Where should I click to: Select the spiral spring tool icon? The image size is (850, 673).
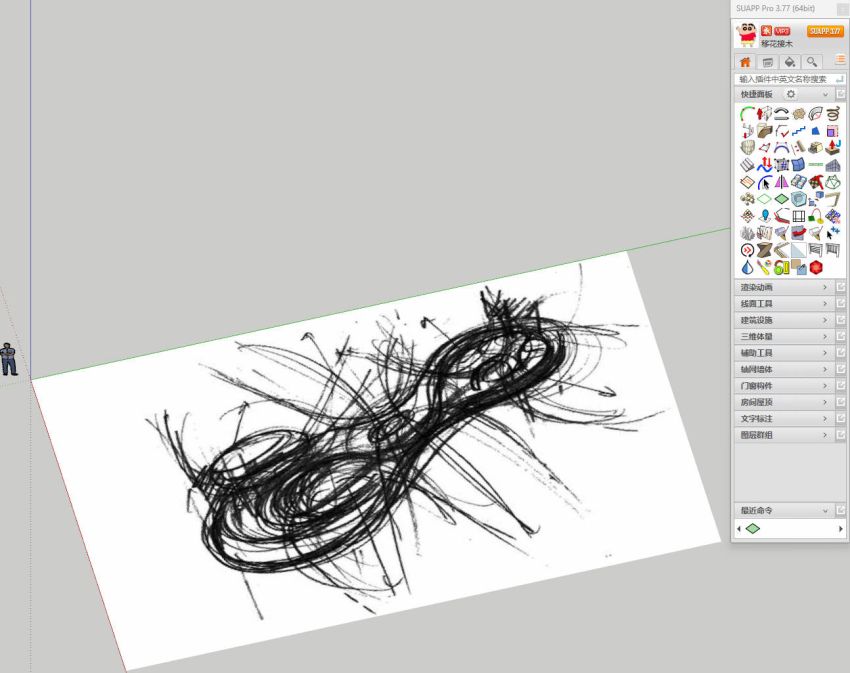(x=833, y=114)
